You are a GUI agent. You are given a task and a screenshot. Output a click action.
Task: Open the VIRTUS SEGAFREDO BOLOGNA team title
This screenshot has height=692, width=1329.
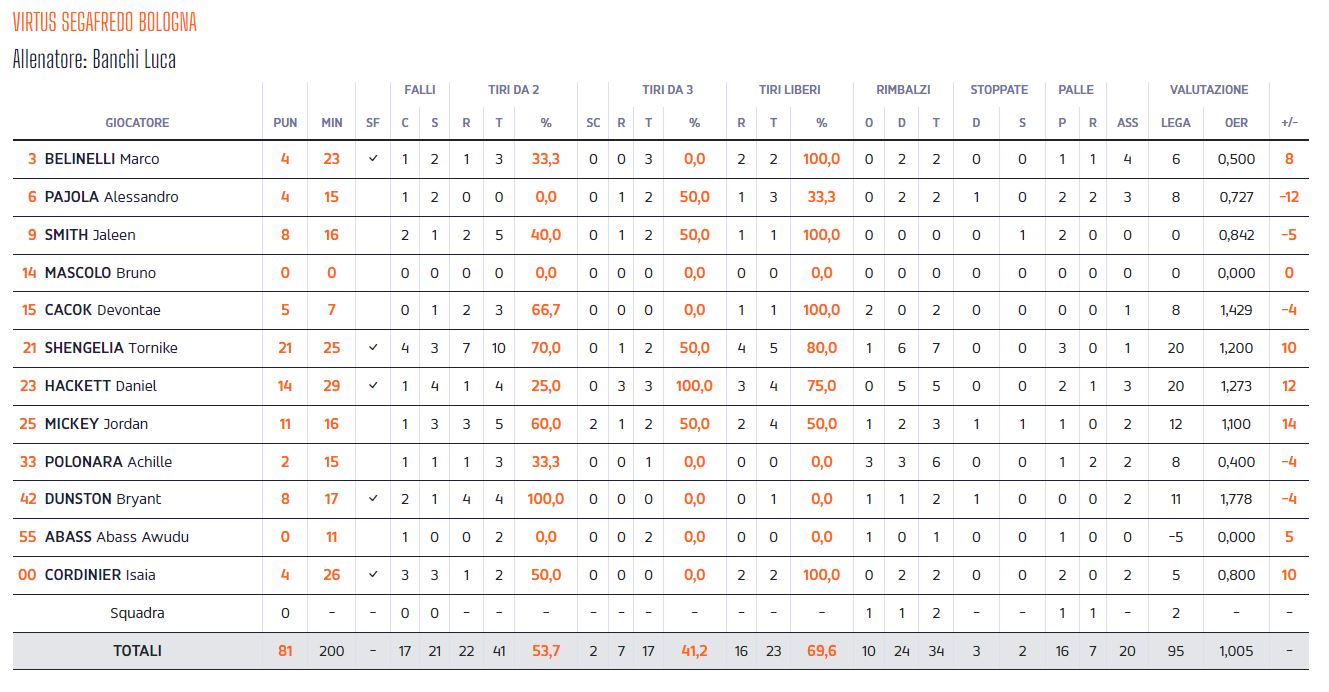pos(104,22)
